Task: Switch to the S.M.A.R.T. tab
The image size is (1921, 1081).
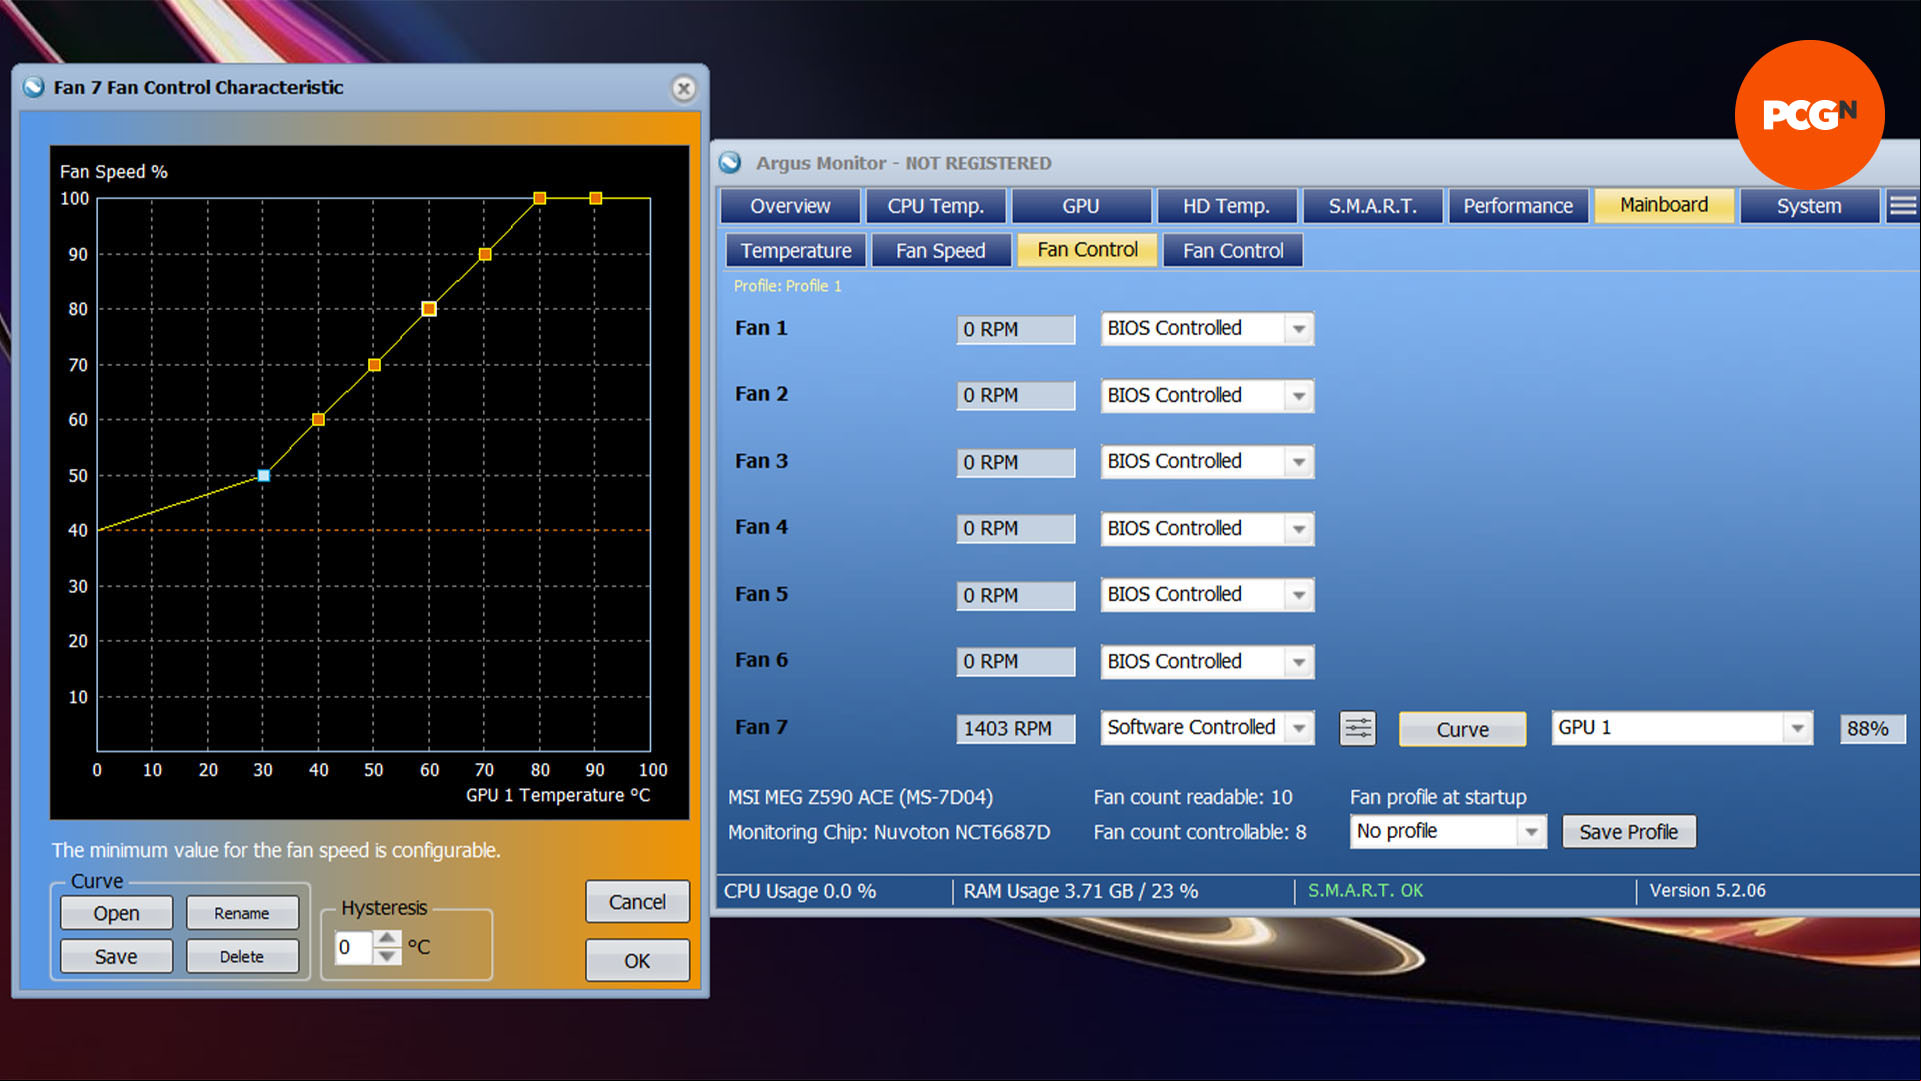Action: click(1372, 206)
